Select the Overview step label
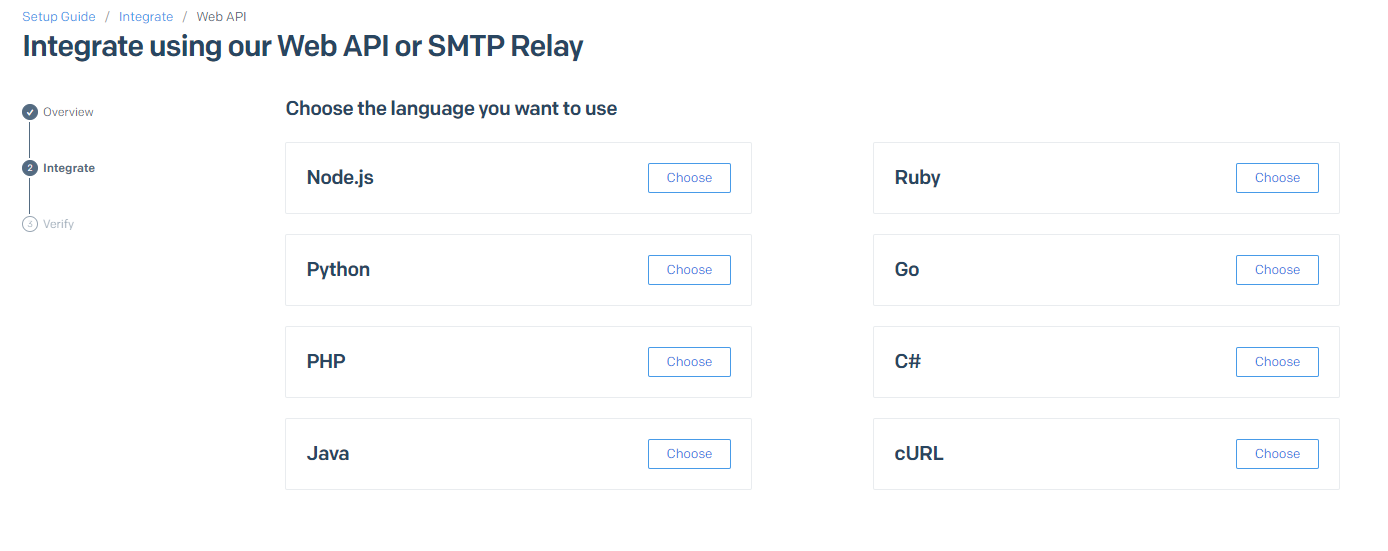The width and height of the screenshot is (1388, 551). 68,112
